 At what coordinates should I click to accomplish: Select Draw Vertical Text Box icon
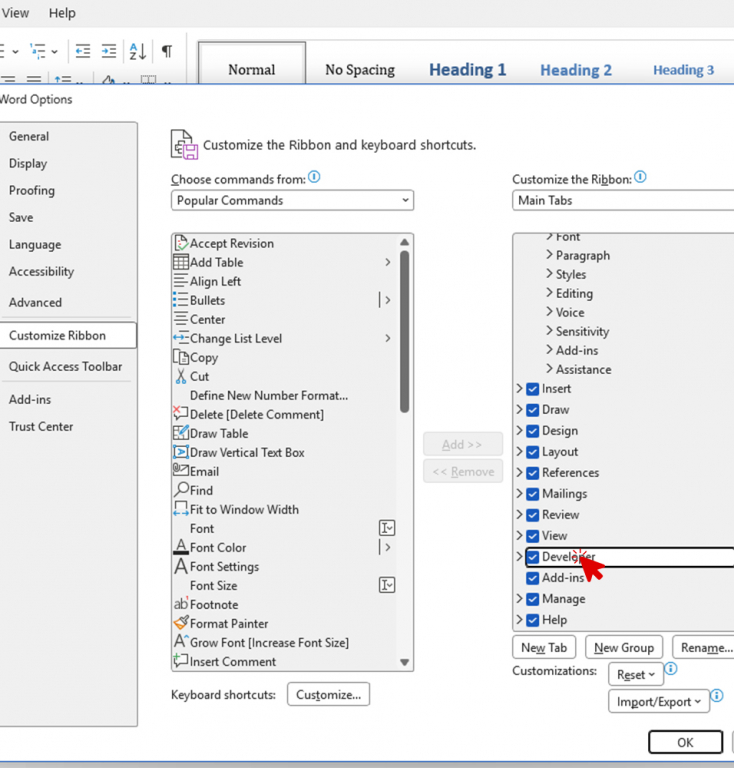(x=181, y=452)
